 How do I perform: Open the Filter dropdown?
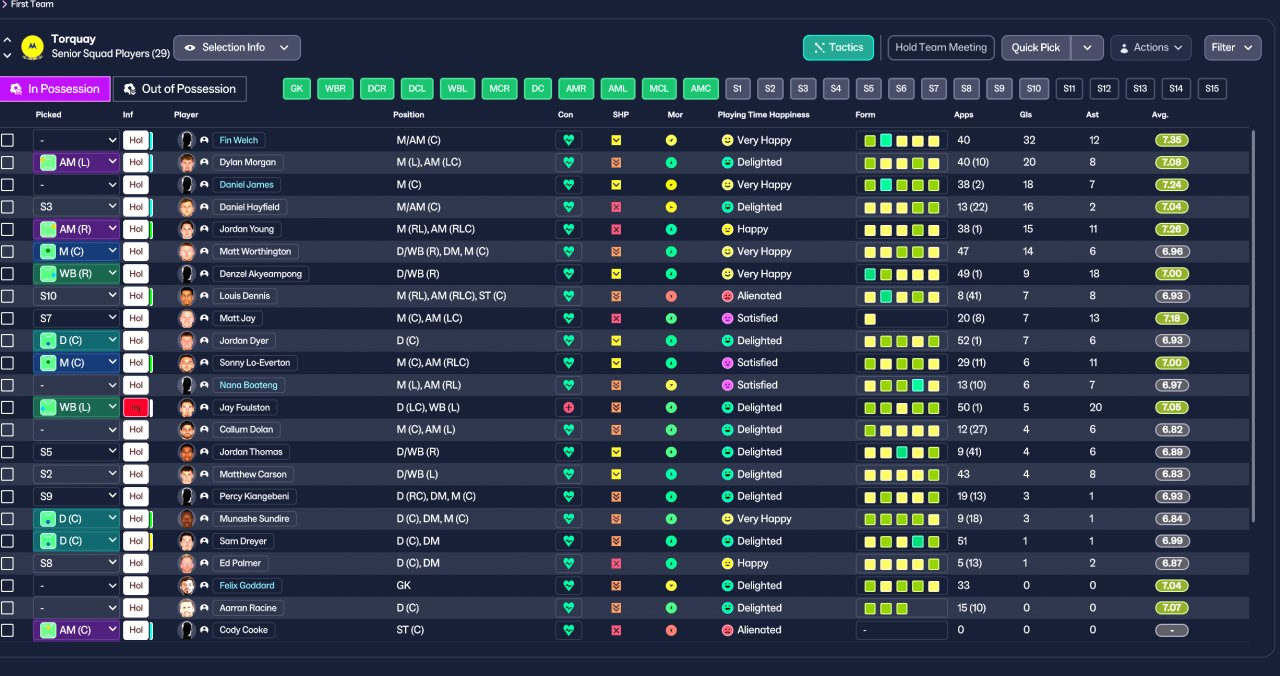pyautogui.click(x=1233, y=47)
